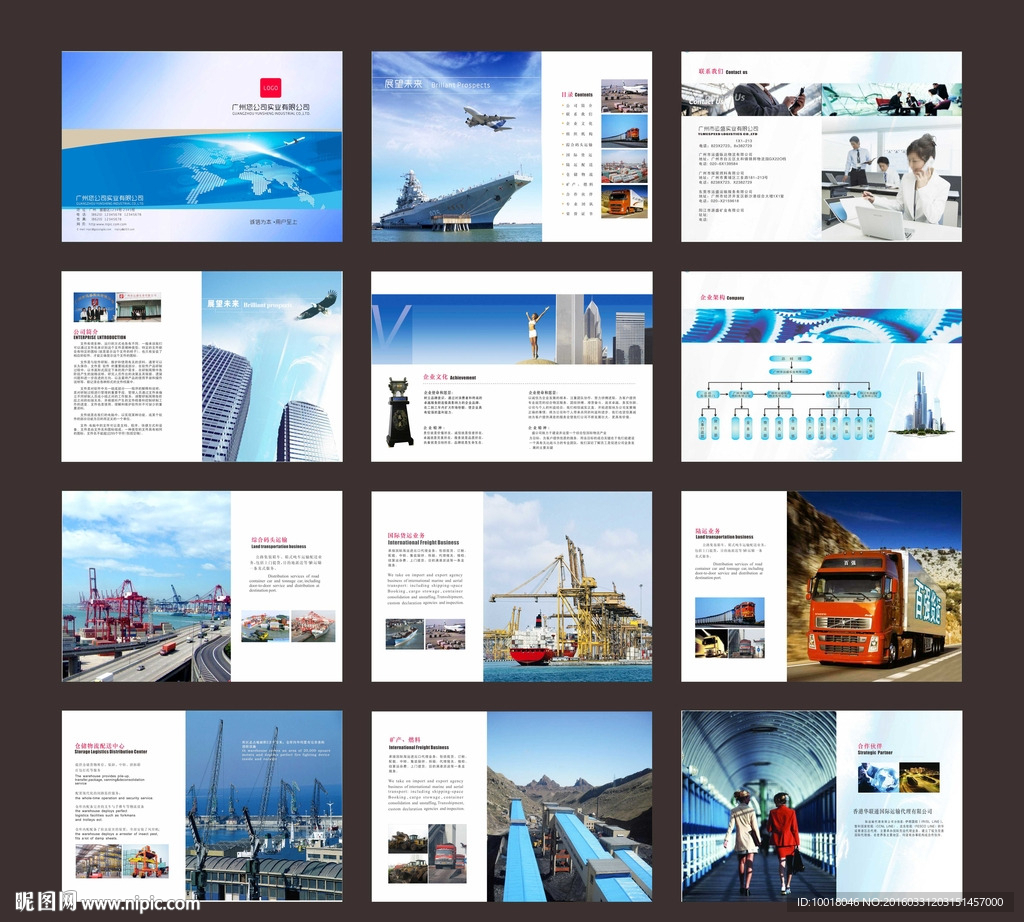The image size is (1024, 922).
Task: Select the woman with raised arms in the banner
Action: point(536,331)
